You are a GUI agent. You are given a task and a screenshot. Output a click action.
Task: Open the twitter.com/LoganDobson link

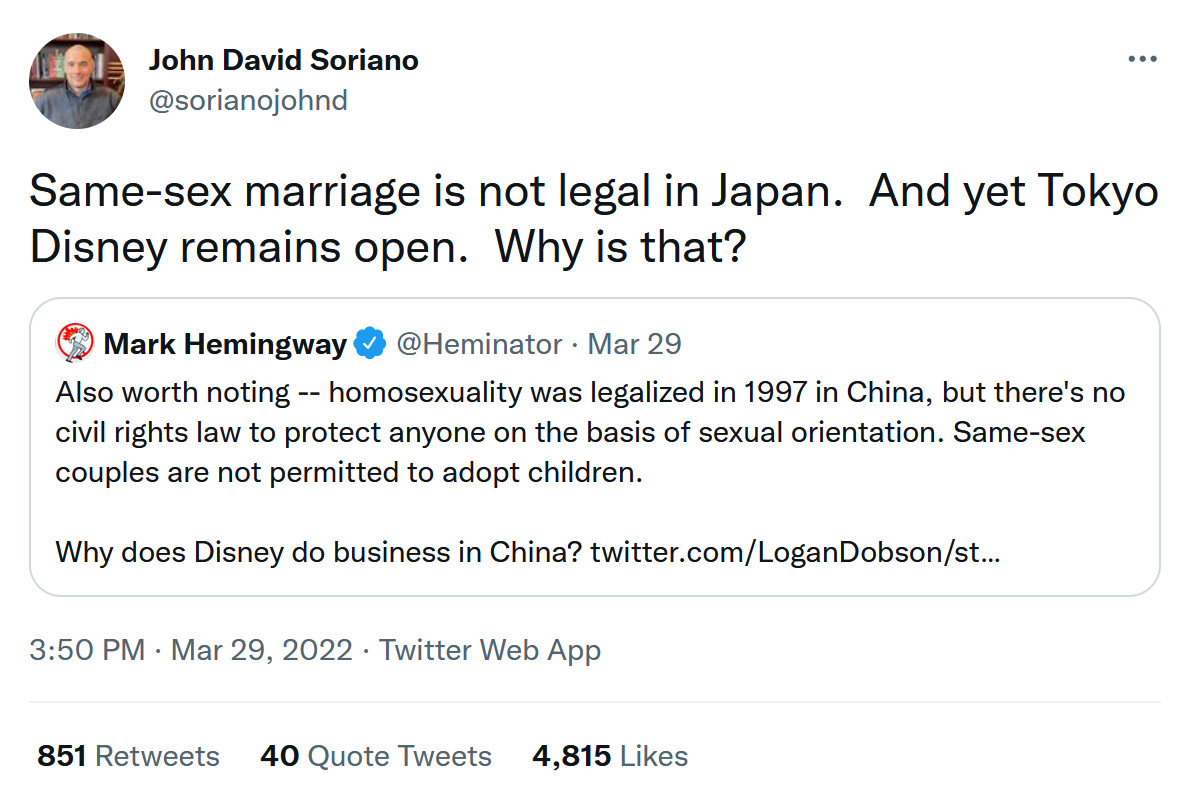click(794, 551)
